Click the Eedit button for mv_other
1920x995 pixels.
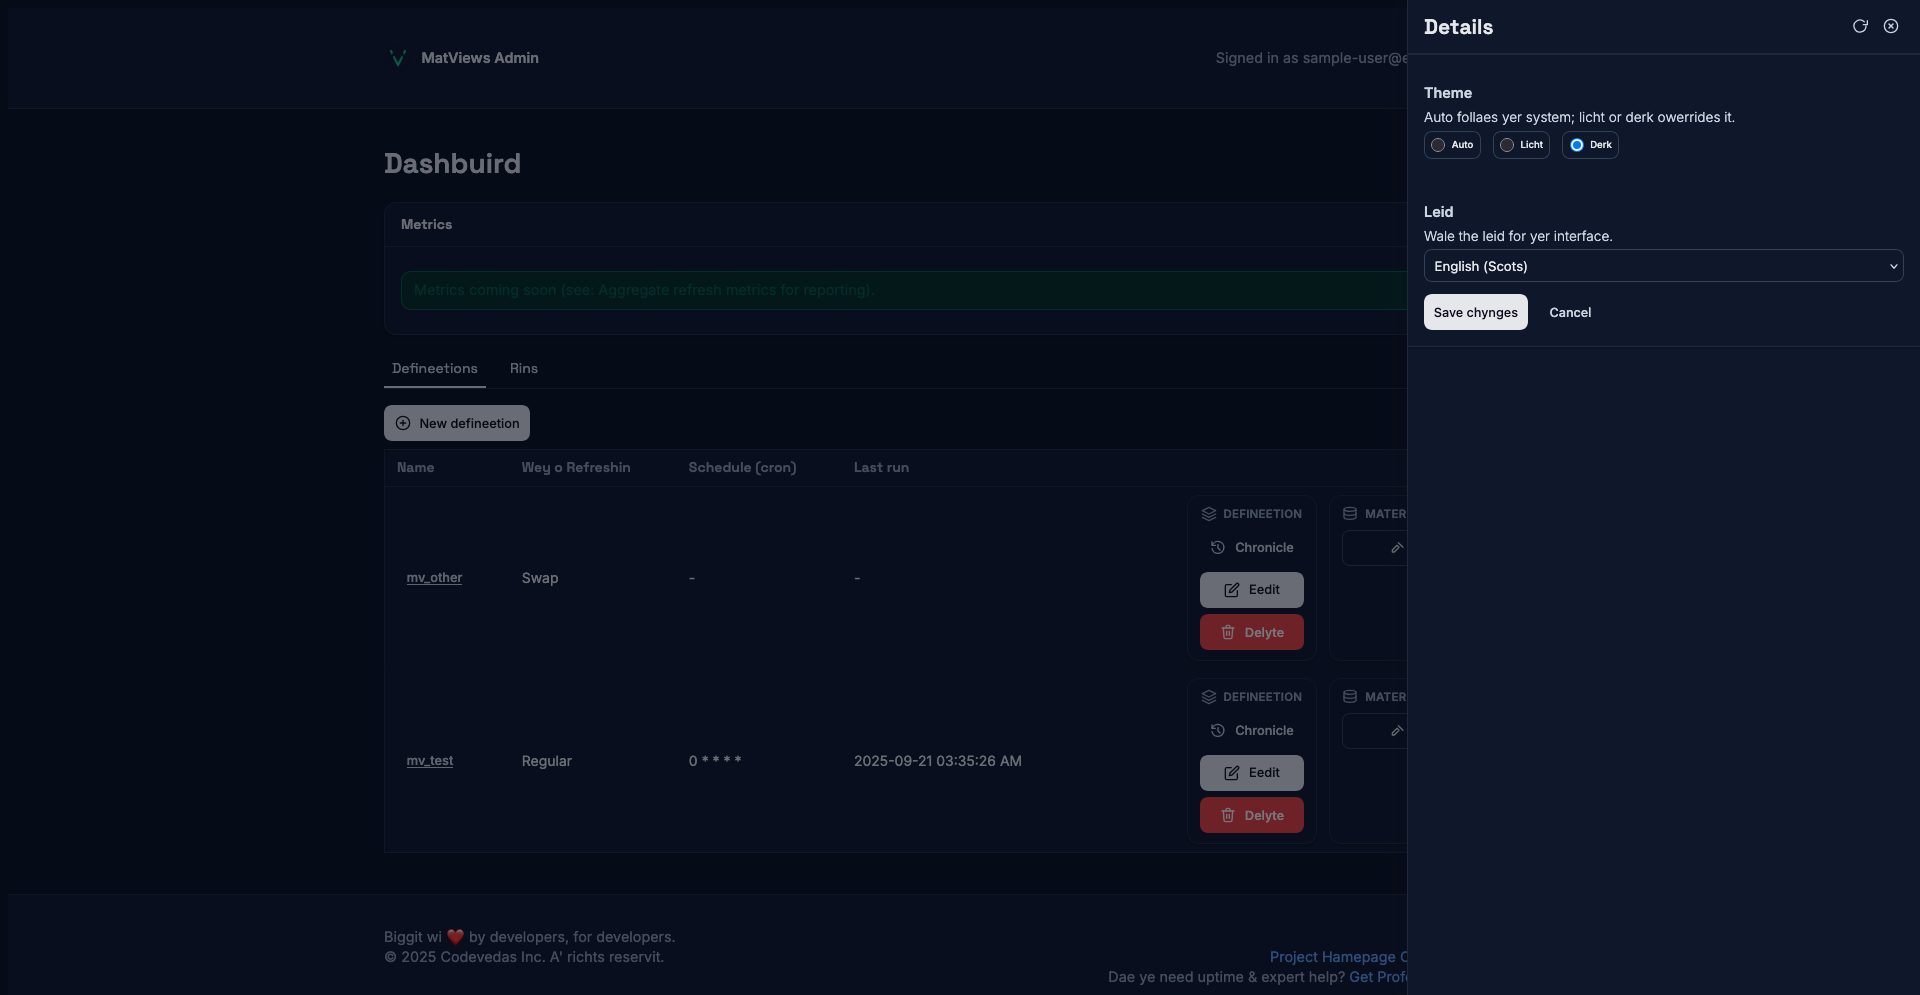[x=1251, y=590]
